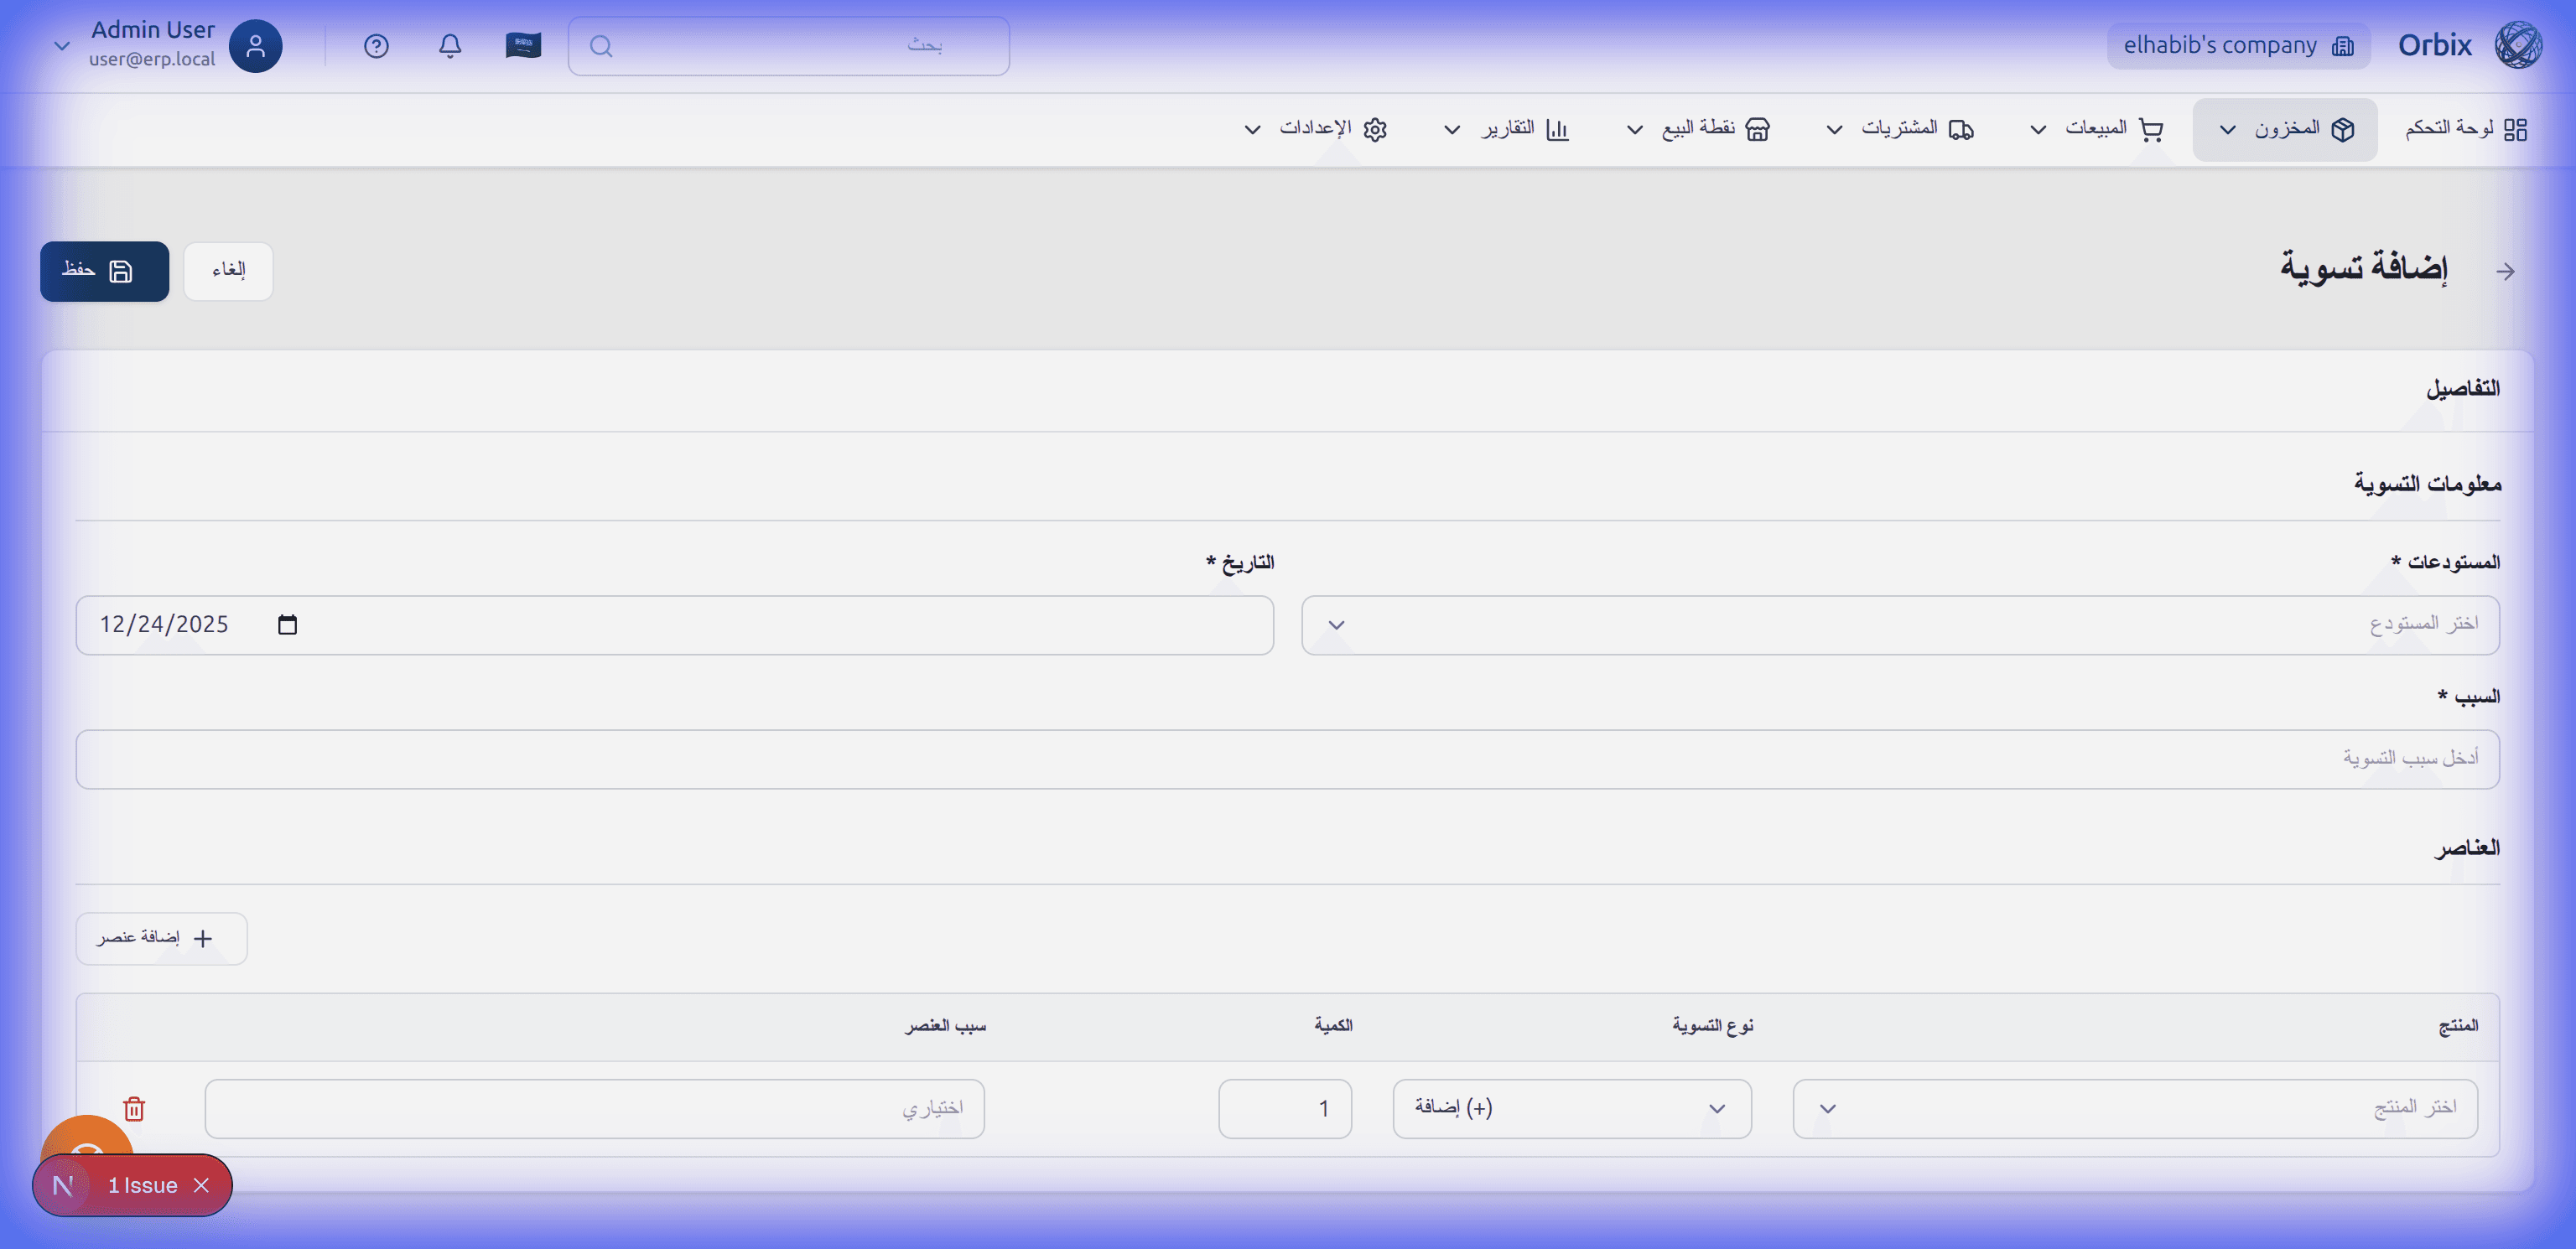The width and height of the screenshot is (2576, 1249).
Task: Click the إضافة عنصر add item button
Action: [161, 938]
